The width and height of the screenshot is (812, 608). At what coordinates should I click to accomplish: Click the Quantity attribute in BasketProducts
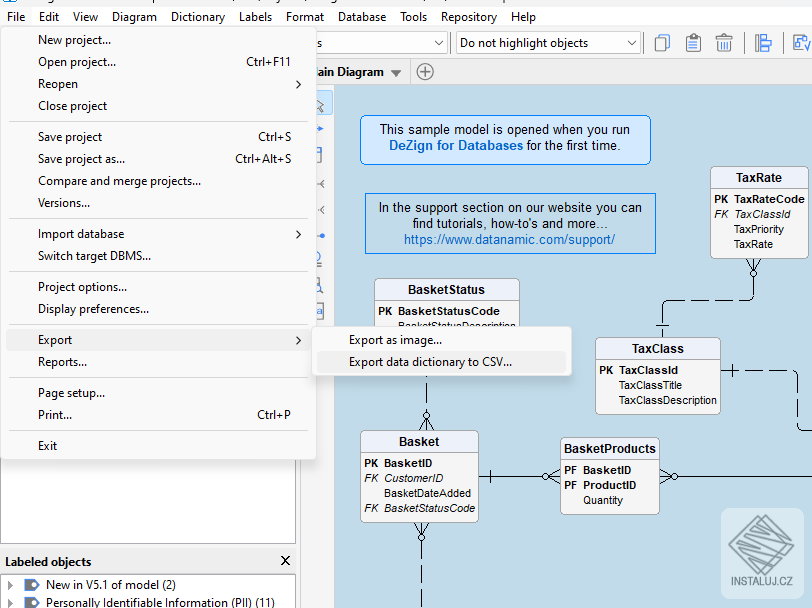pyautogui.click(x=603, y=500)
